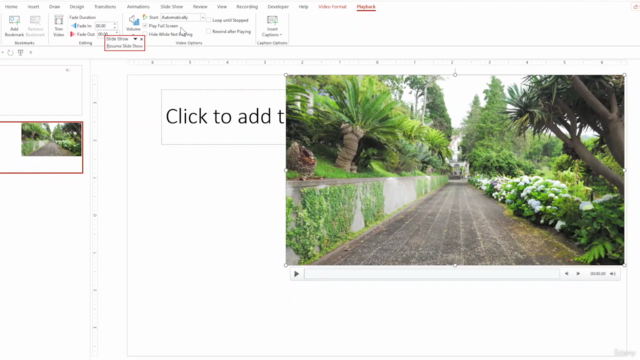Step video backward with the back arrow
This screenshot has height=360, width=640.
567,274
